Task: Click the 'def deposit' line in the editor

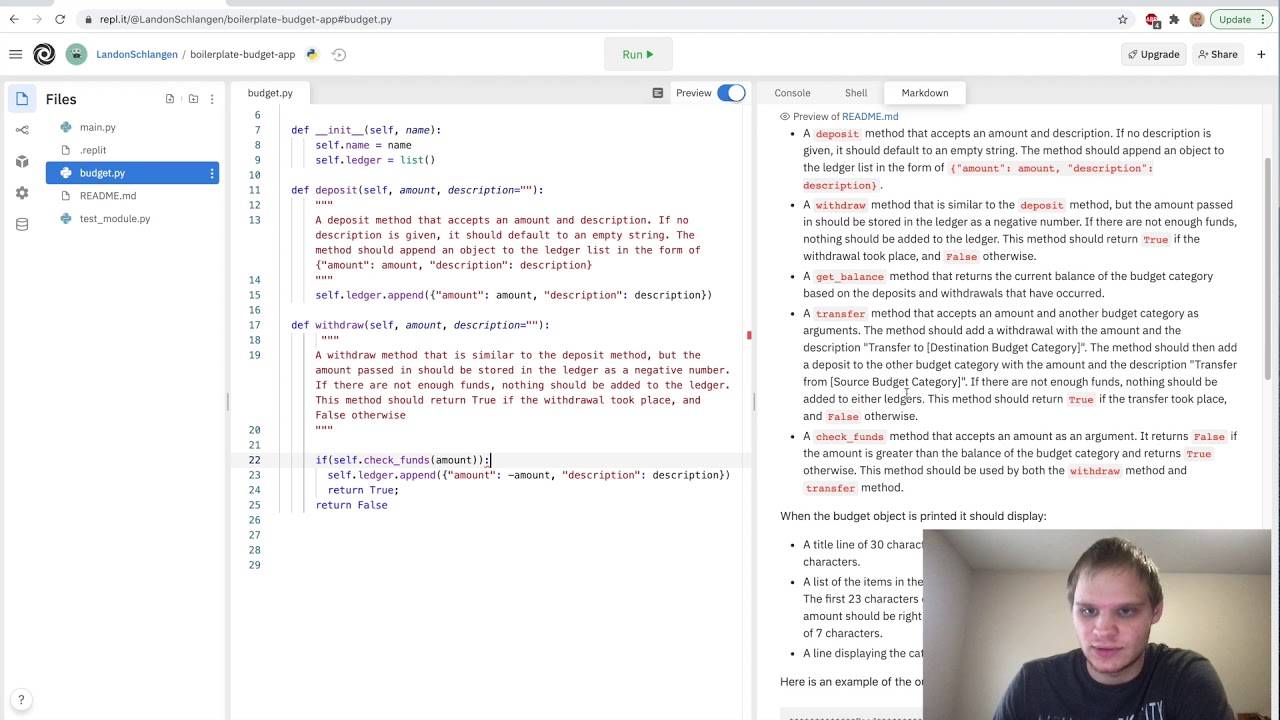Action: (x=417, y=190)
